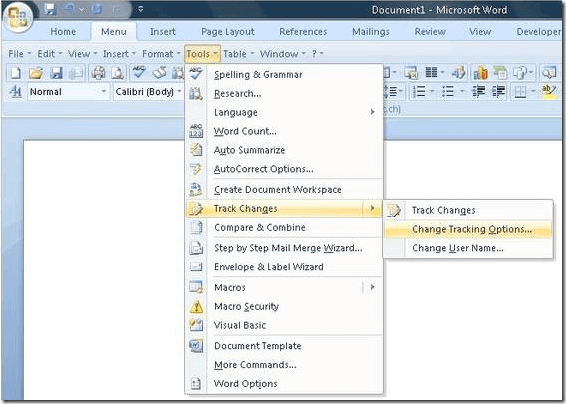Switch to the Mailings tab
Image resolution: width=566 pixels, height=404 pixels.
(x=371, y=32)
